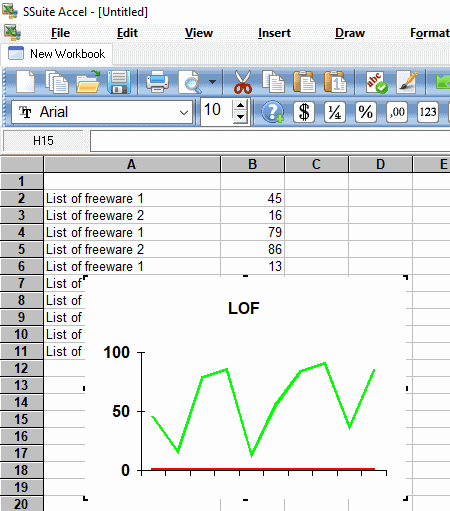Switch to the New Workbook tab
The image size is (450, 511).
point(57,54)
